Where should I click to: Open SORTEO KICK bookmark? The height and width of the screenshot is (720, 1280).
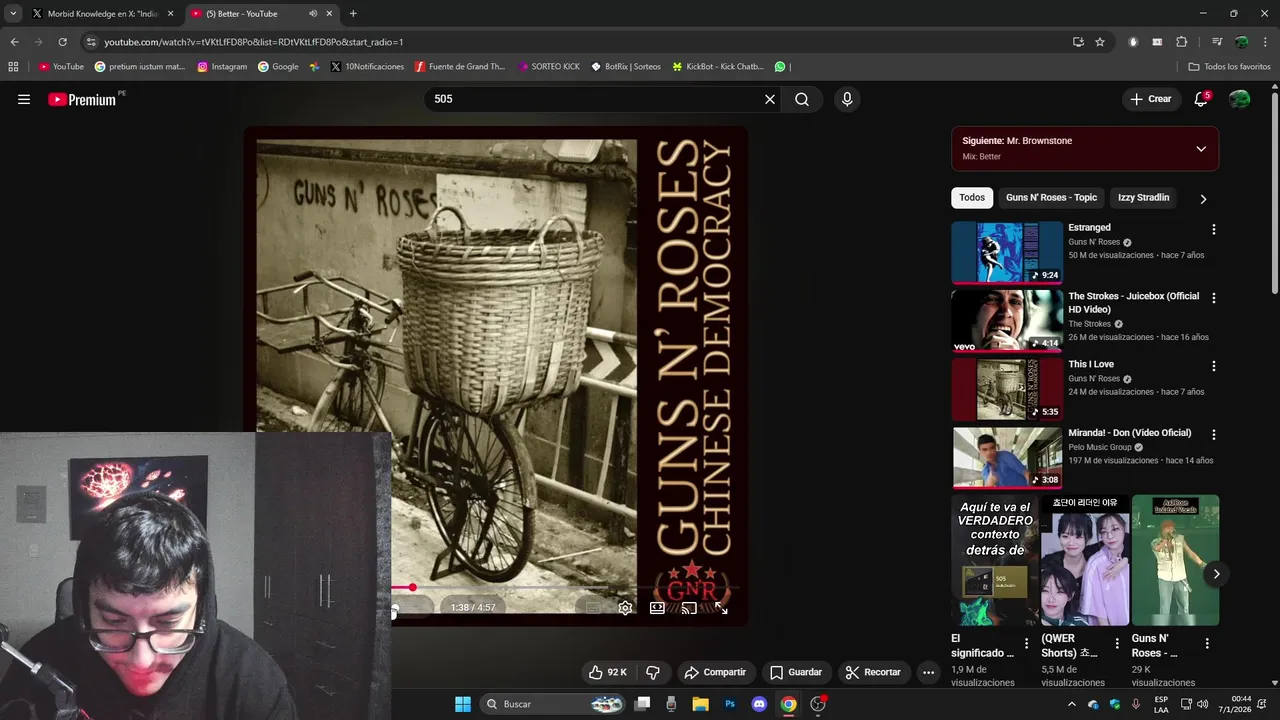[549, 67]
